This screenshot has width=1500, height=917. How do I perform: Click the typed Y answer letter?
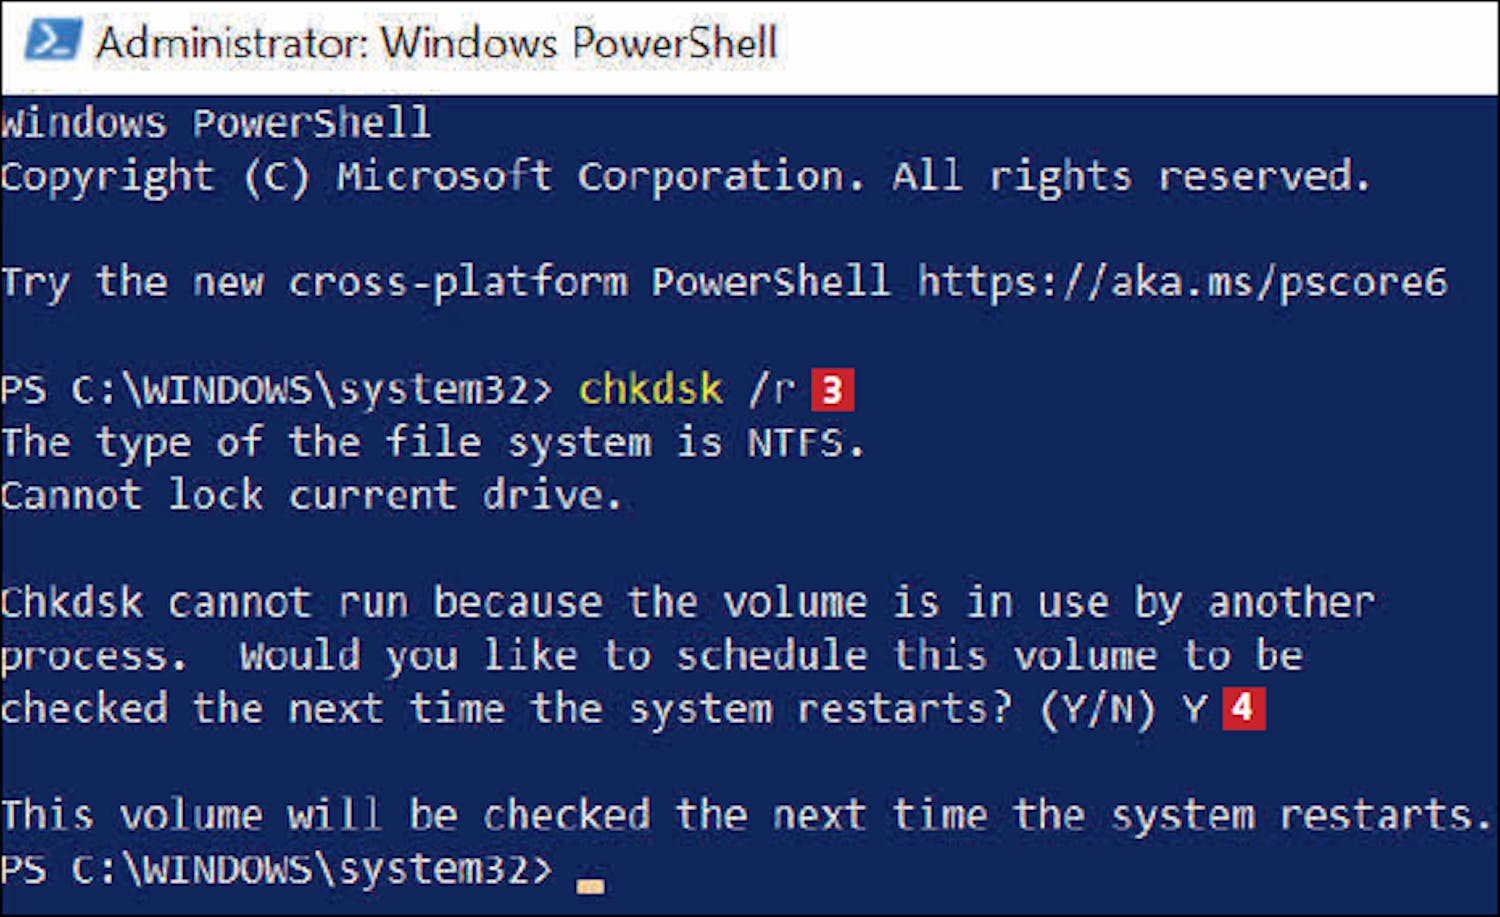pos(1194,709)
